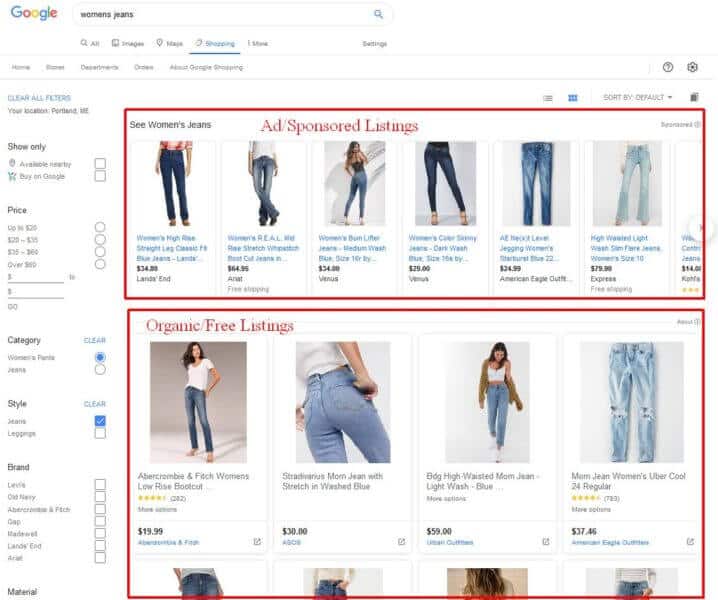
Task: Click the maximum price input field
Action: click(36, 292)
